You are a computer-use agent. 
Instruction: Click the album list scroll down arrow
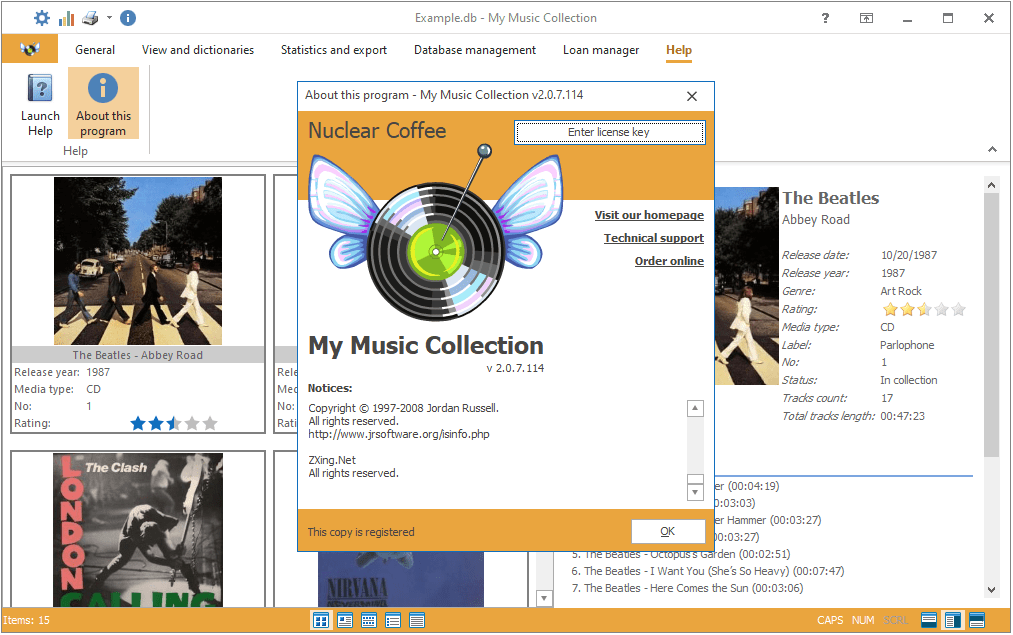[x=544, y=598]
